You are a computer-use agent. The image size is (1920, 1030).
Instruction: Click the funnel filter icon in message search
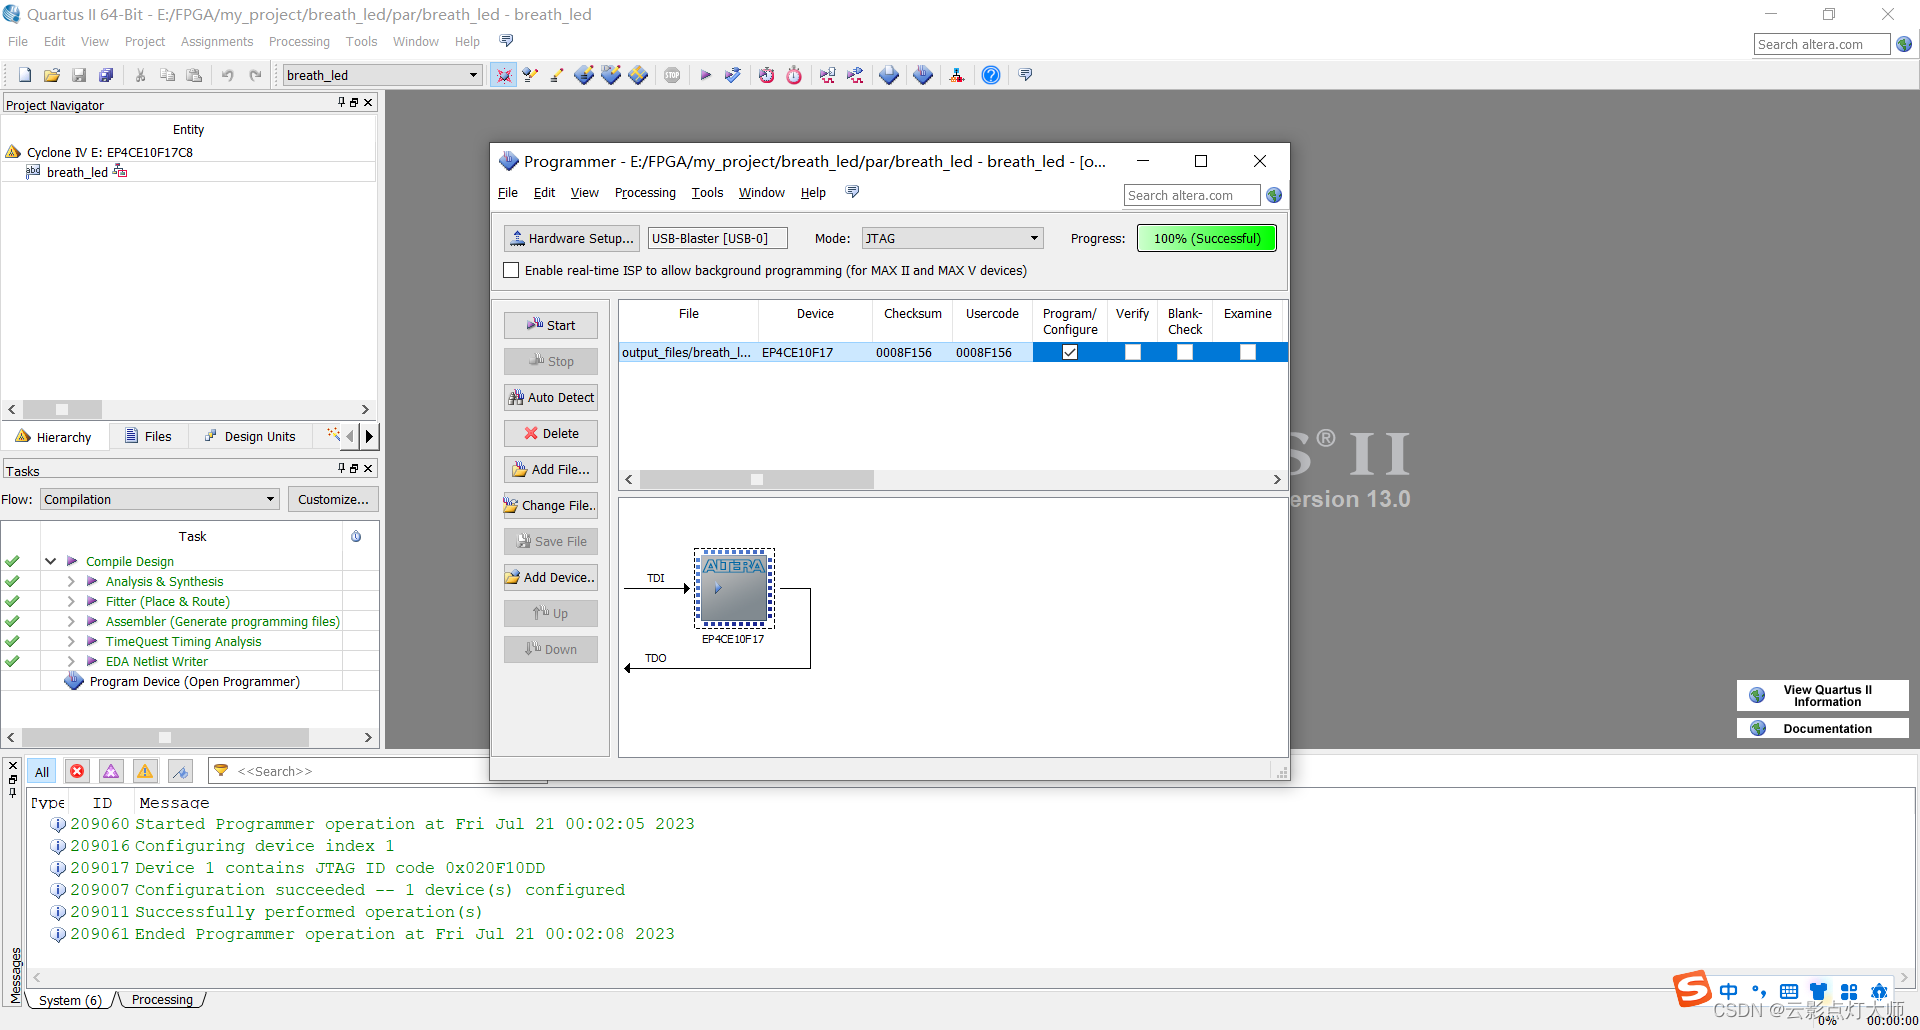(x=221, y=771)
